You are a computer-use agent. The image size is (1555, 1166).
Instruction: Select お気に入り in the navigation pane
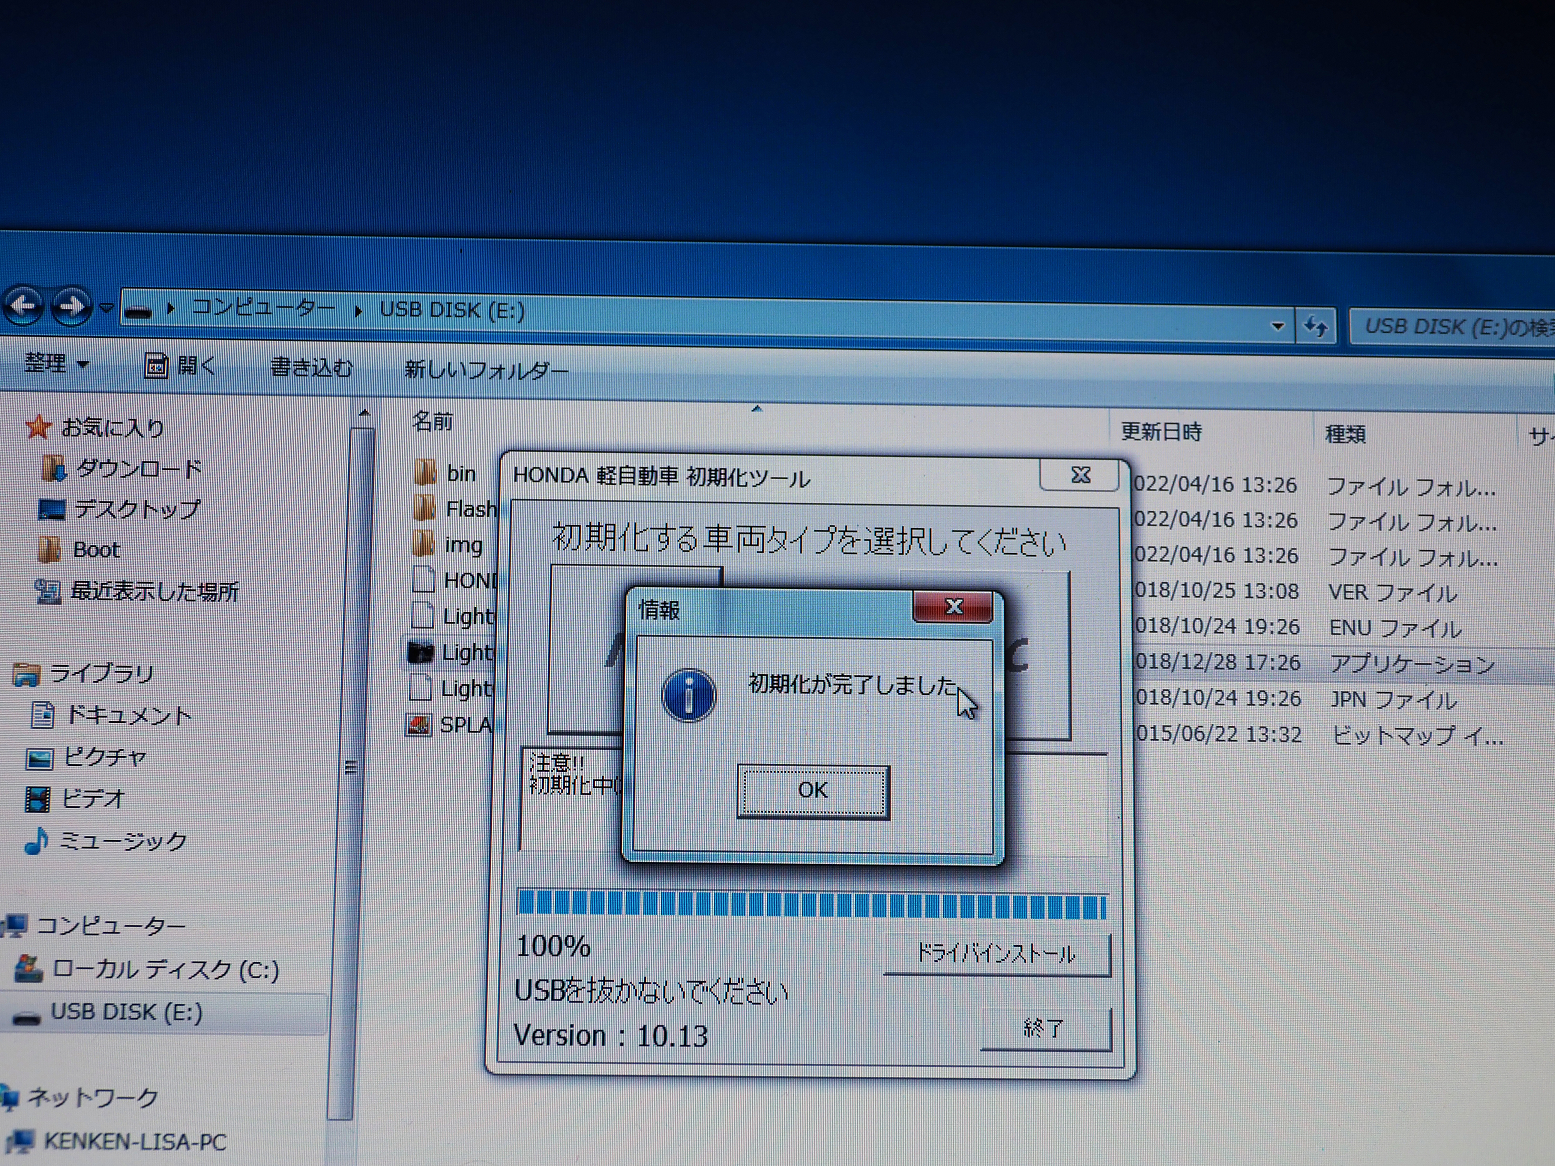(112, 428)
